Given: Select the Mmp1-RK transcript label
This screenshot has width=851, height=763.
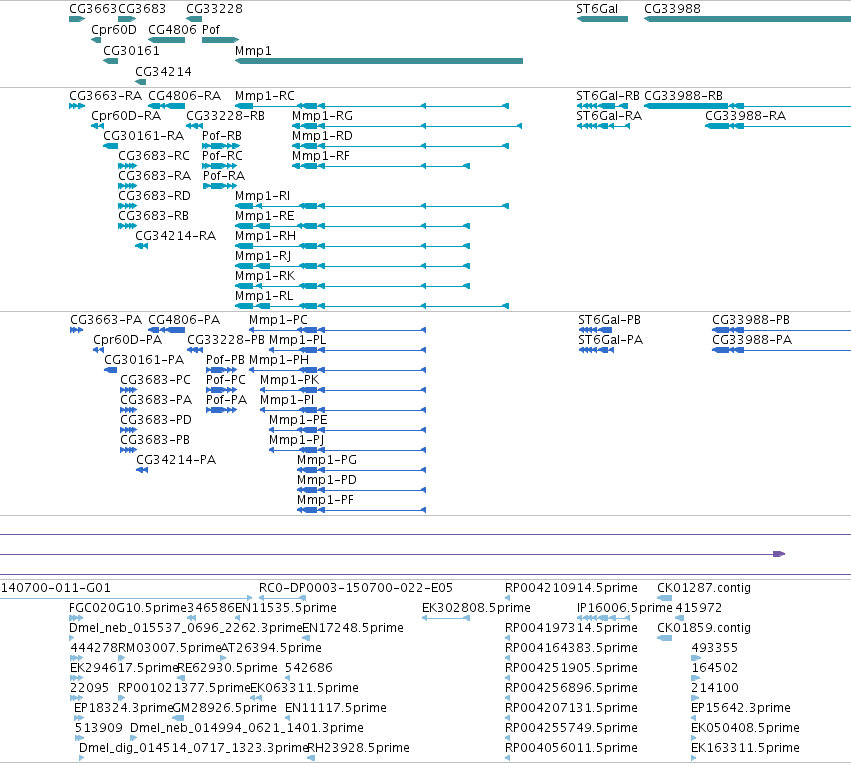Looking at the screenshot, I should pos(265,276).
